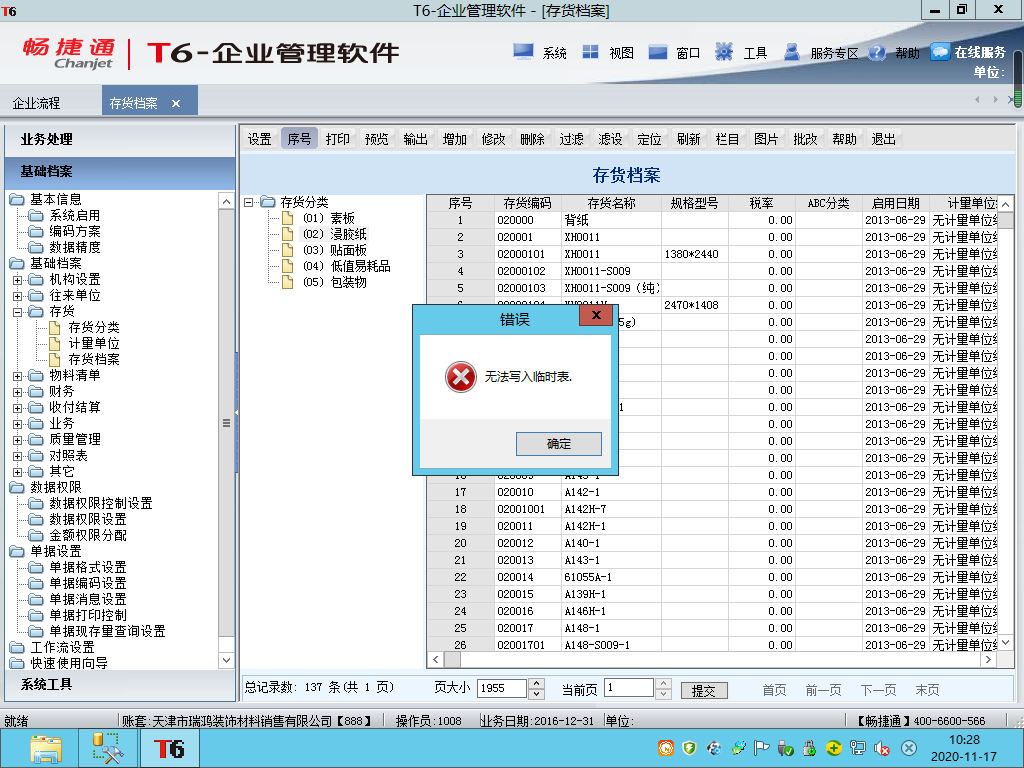
Task: Click the muted volume tray icon
Action: point(882,748)
